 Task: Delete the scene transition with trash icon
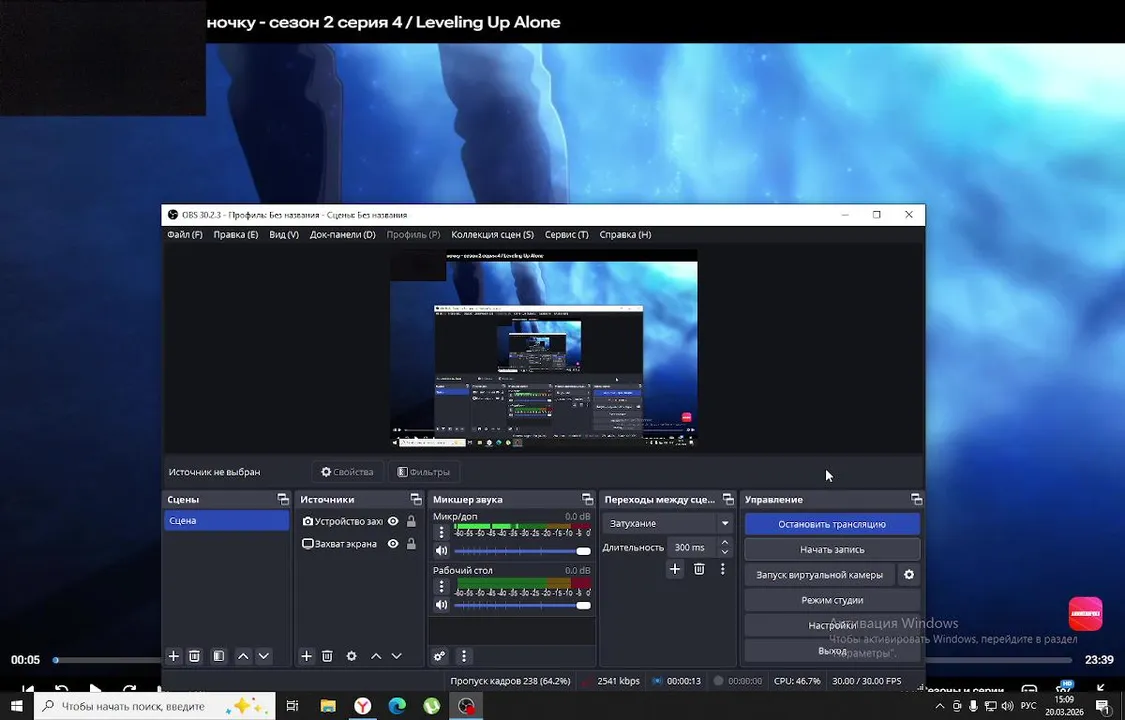pos(699,569)
